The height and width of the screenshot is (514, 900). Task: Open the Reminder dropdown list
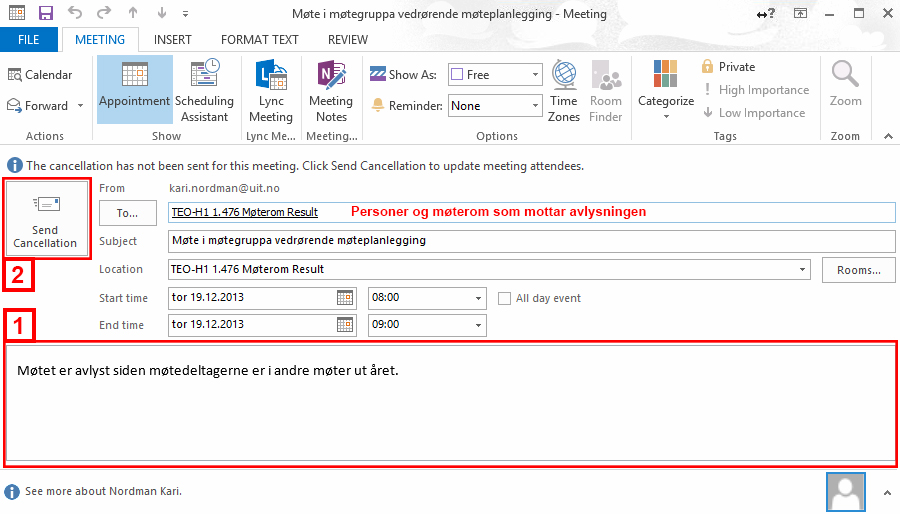535,106
